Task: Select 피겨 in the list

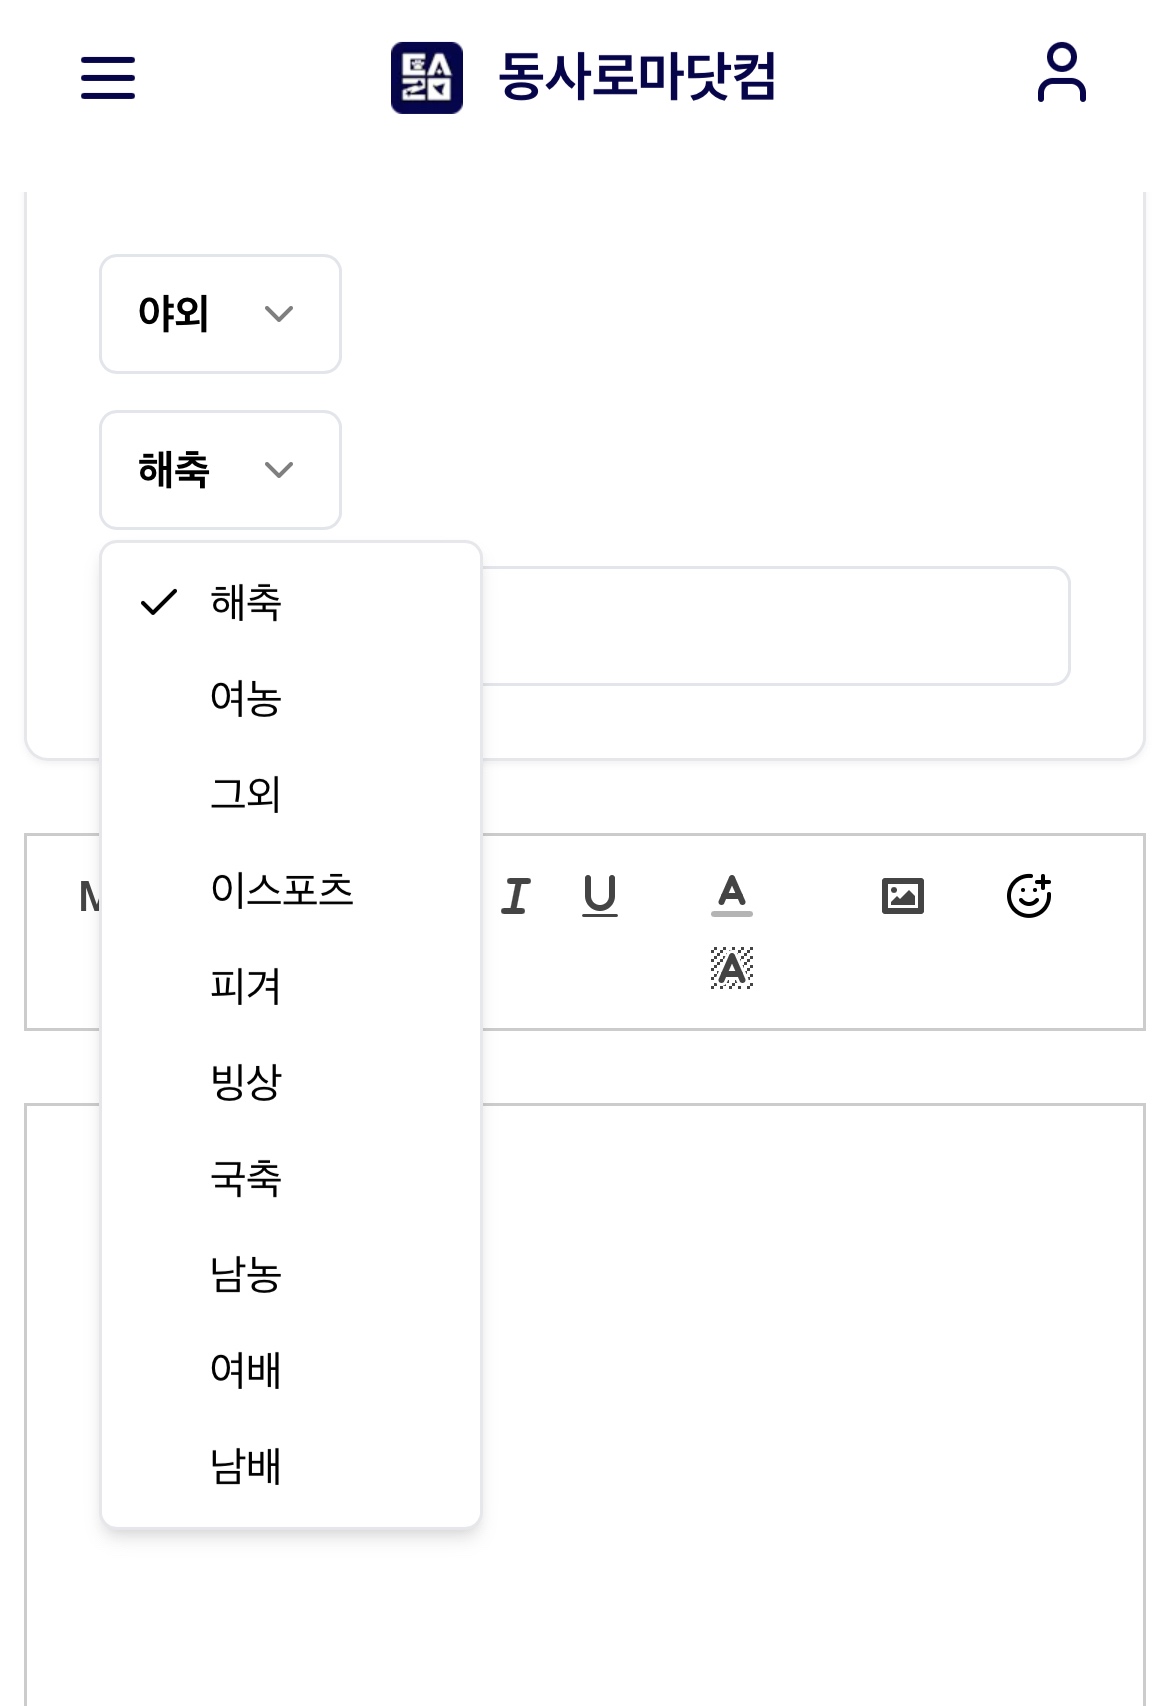Action: (246, 987)
